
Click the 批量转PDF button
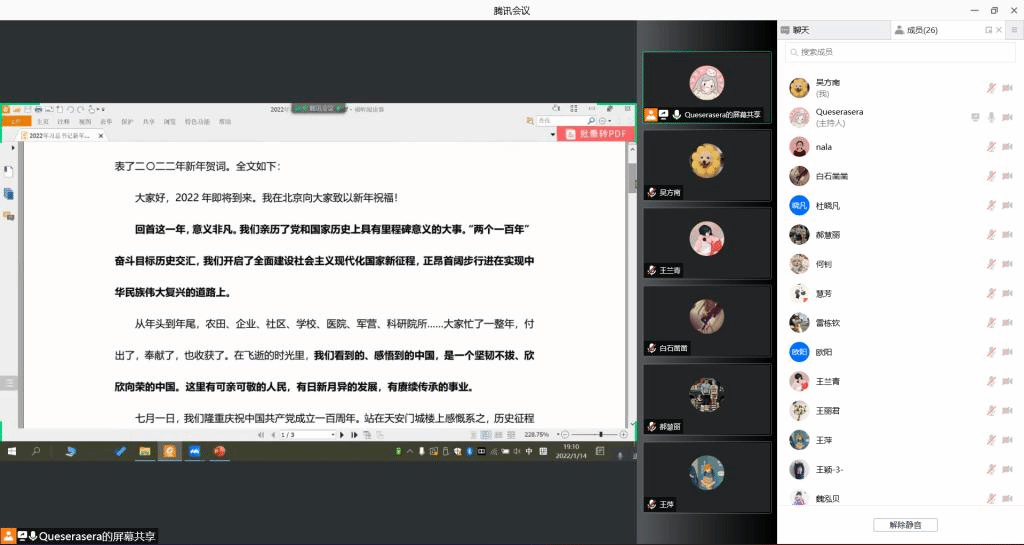coord(596,134)
